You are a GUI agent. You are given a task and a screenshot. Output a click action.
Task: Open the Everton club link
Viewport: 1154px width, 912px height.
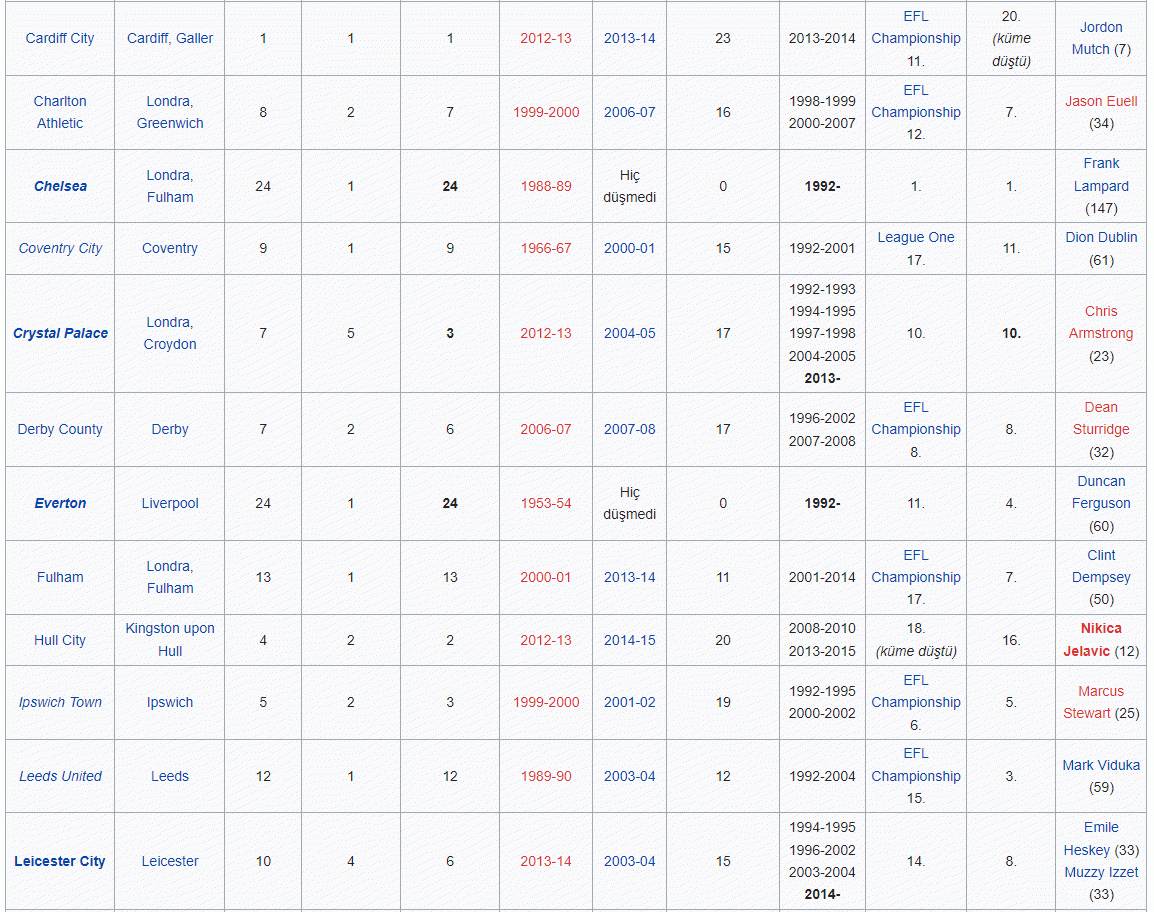(60, 503)
